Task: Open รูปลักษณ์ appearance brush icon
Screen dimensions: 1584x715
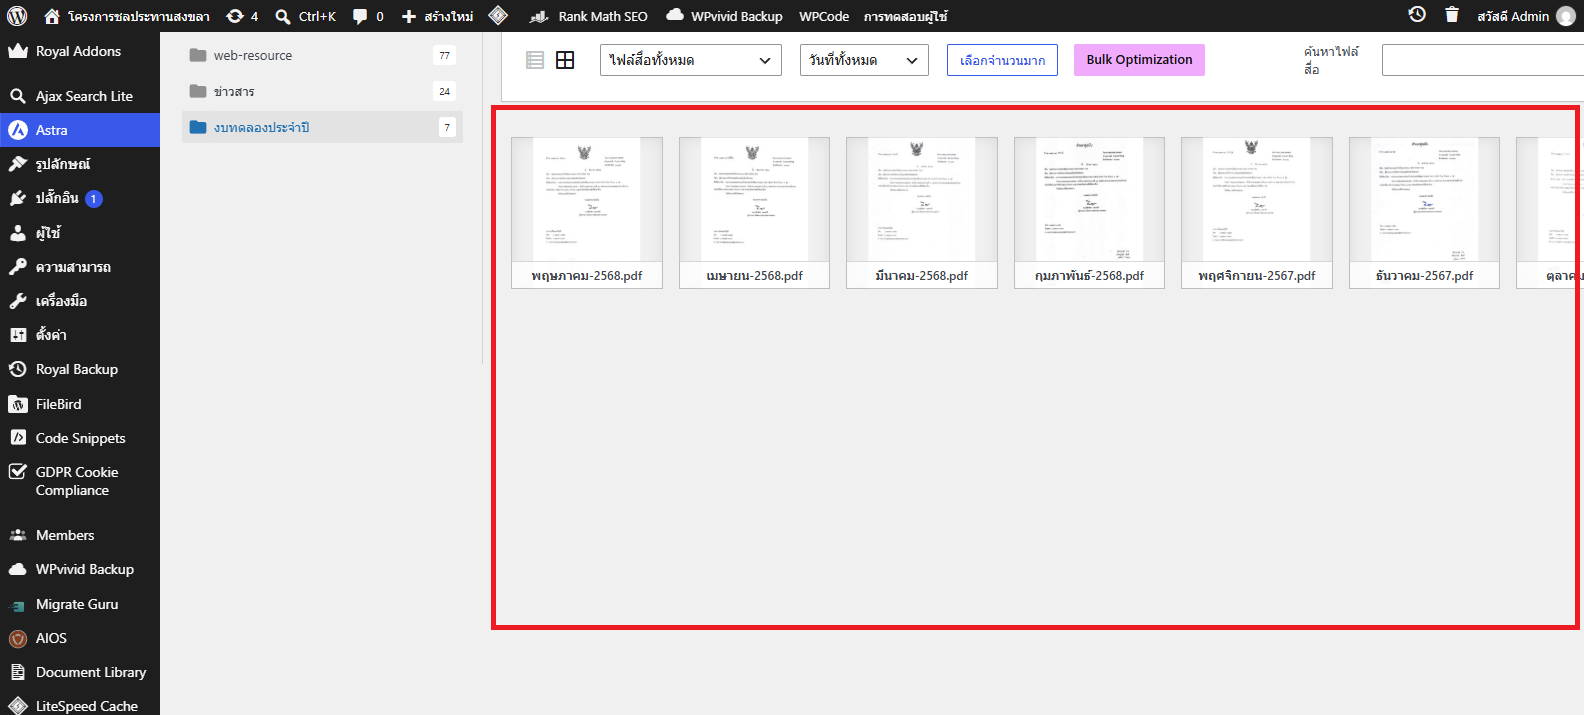Action: (18, 164)
